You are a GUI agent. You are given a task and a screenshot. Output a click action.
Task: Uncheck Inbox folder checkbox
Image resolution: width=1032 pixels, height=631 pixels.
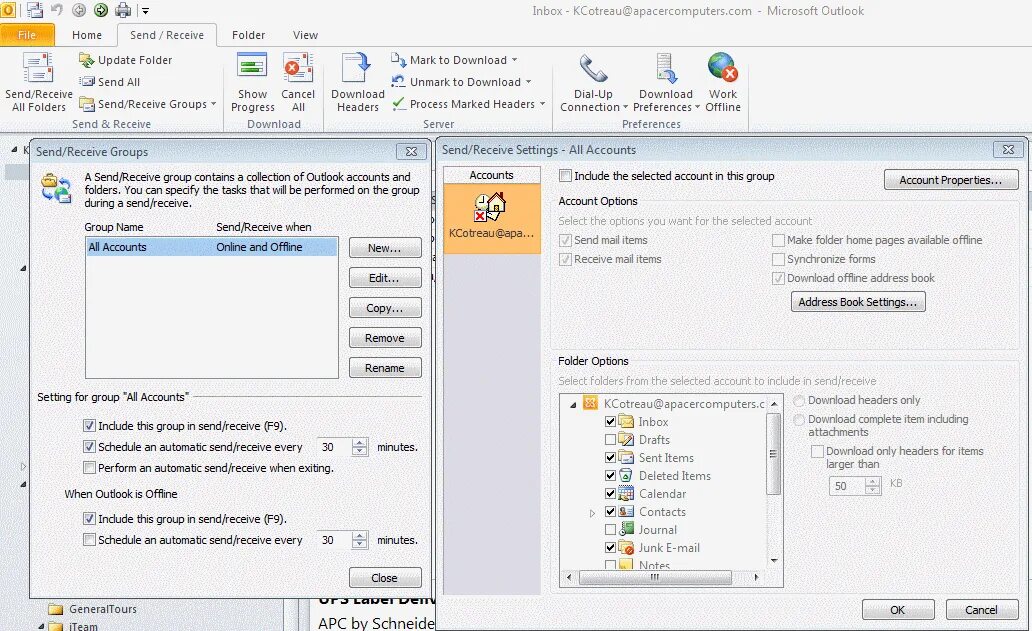[x=610, y=422]
